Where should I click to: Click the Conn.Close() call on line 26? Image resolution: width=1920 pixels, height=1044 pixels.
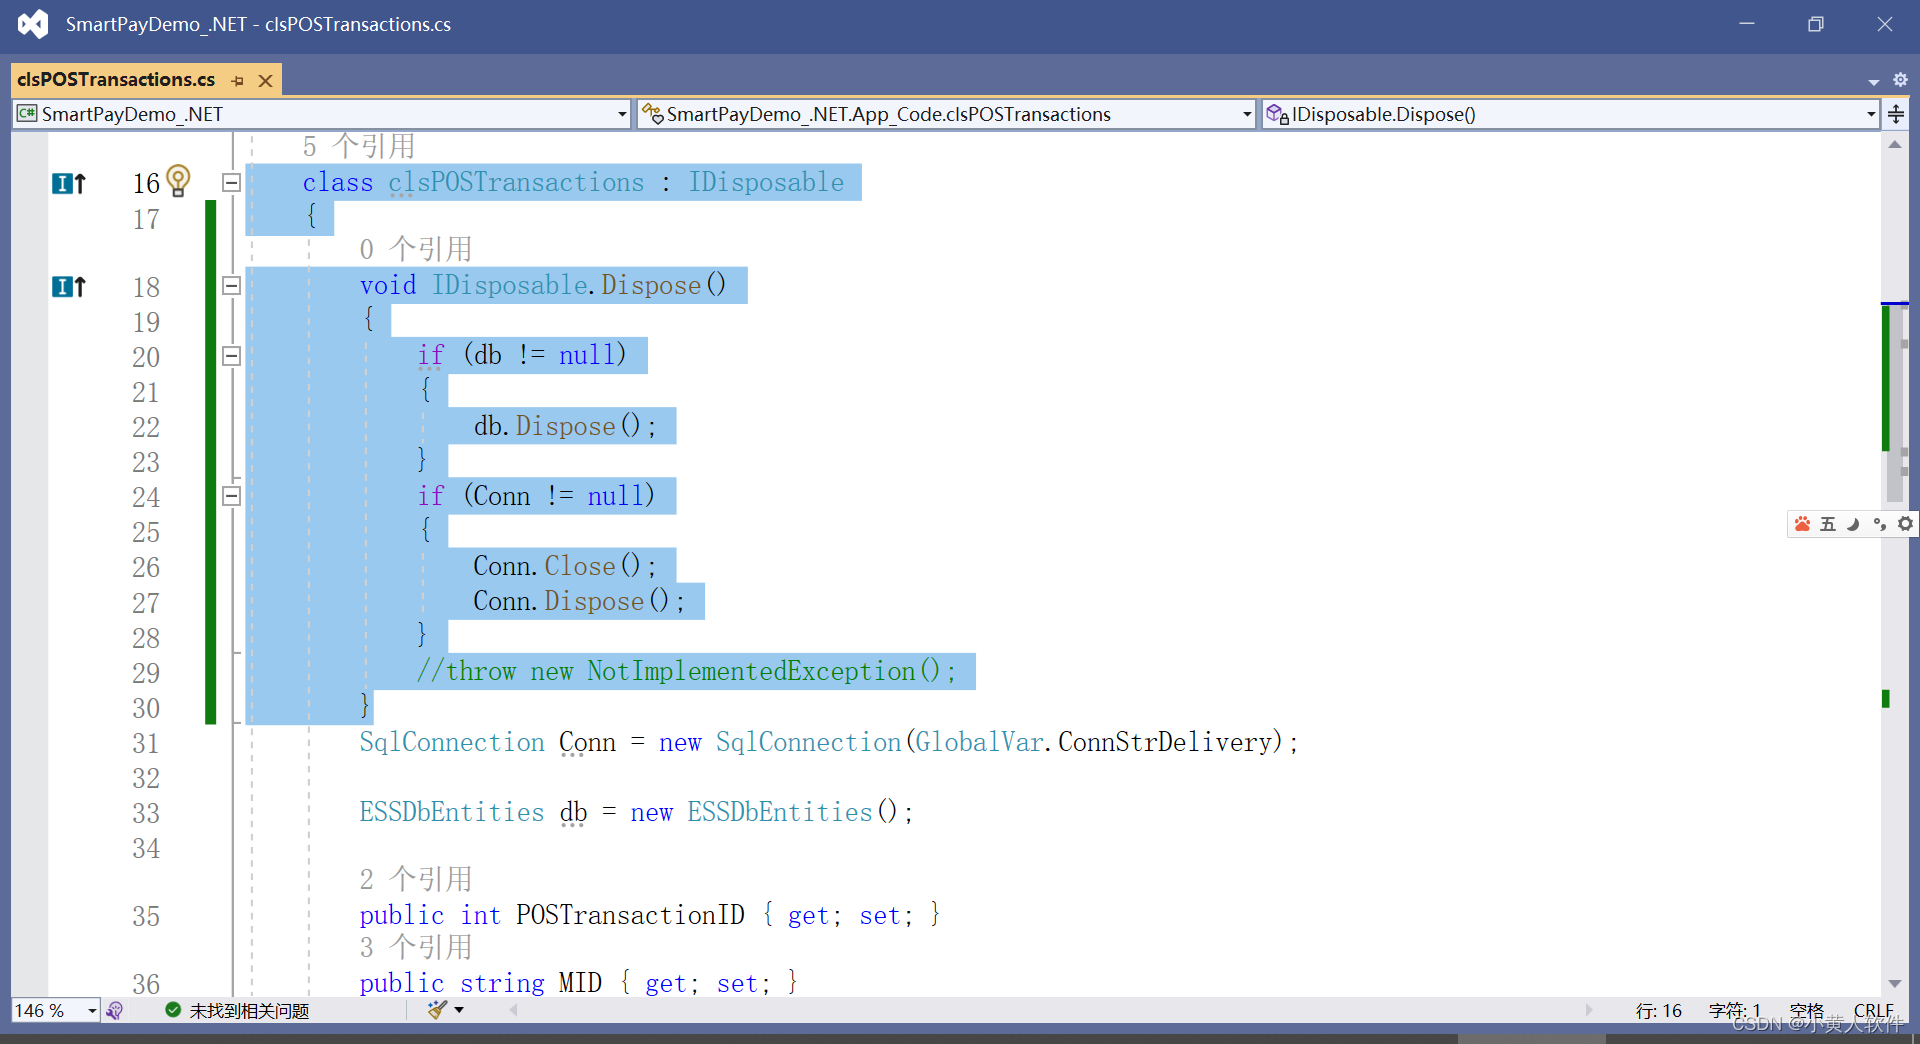[x=565, y=566]
